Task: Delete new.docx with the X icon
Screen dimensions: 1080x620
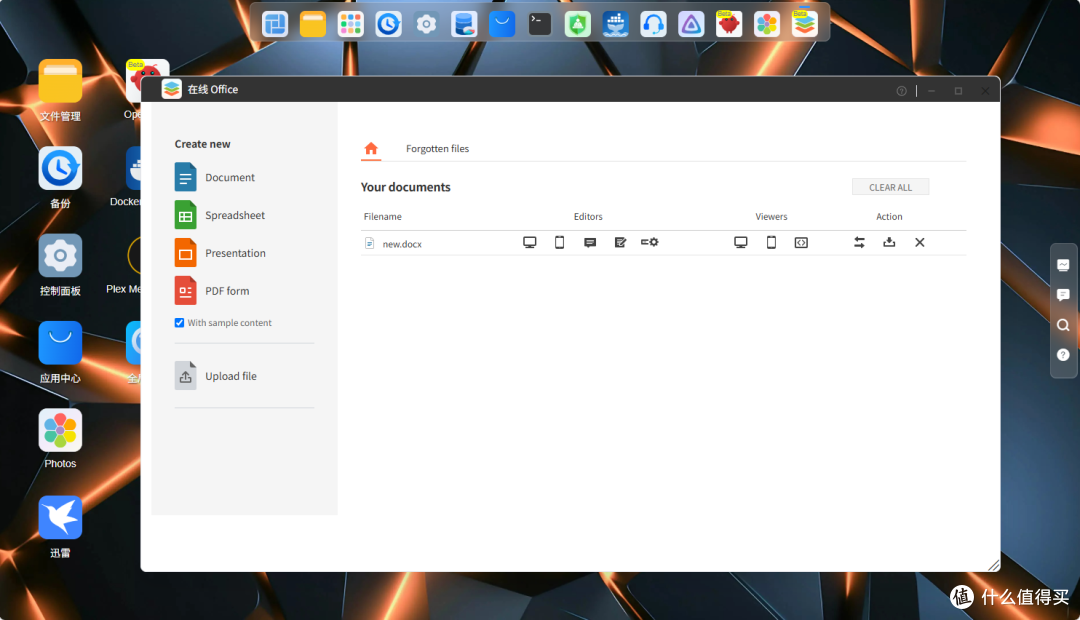Action: pos(920,242)
